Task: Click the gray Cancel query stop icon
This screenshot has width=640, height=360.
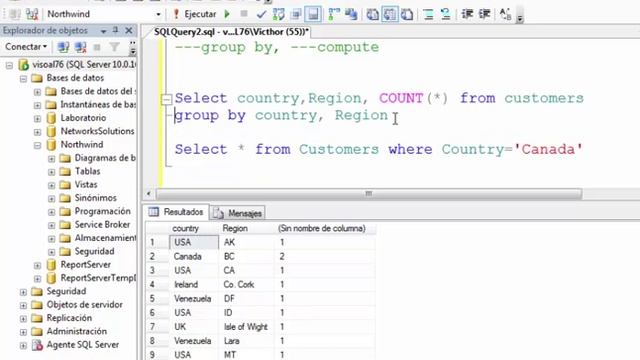Action: coord(244,14)
